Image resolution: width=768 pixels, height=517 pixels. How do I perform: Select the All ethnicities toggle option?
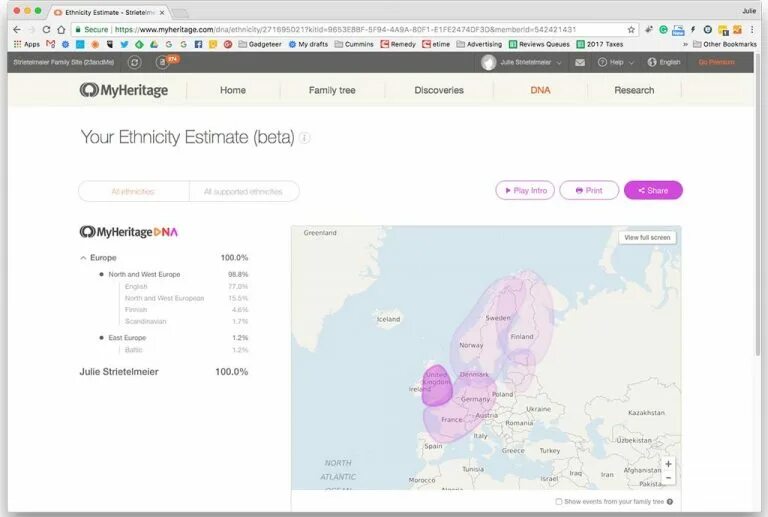[x=133, y=191]
